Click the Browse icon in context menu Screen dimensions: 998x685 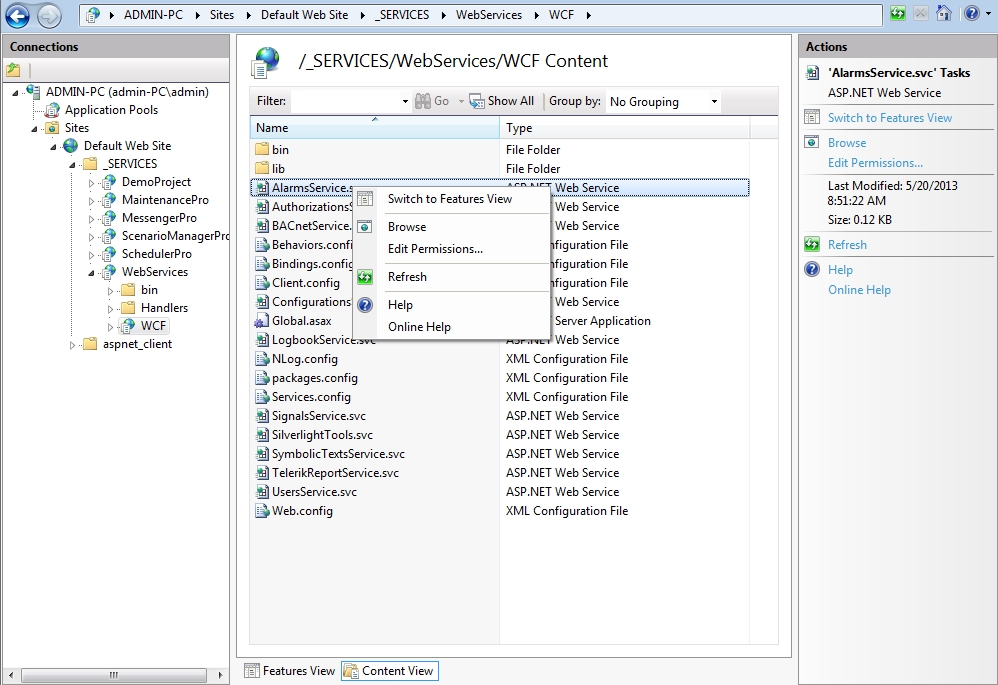pos(365,227)
